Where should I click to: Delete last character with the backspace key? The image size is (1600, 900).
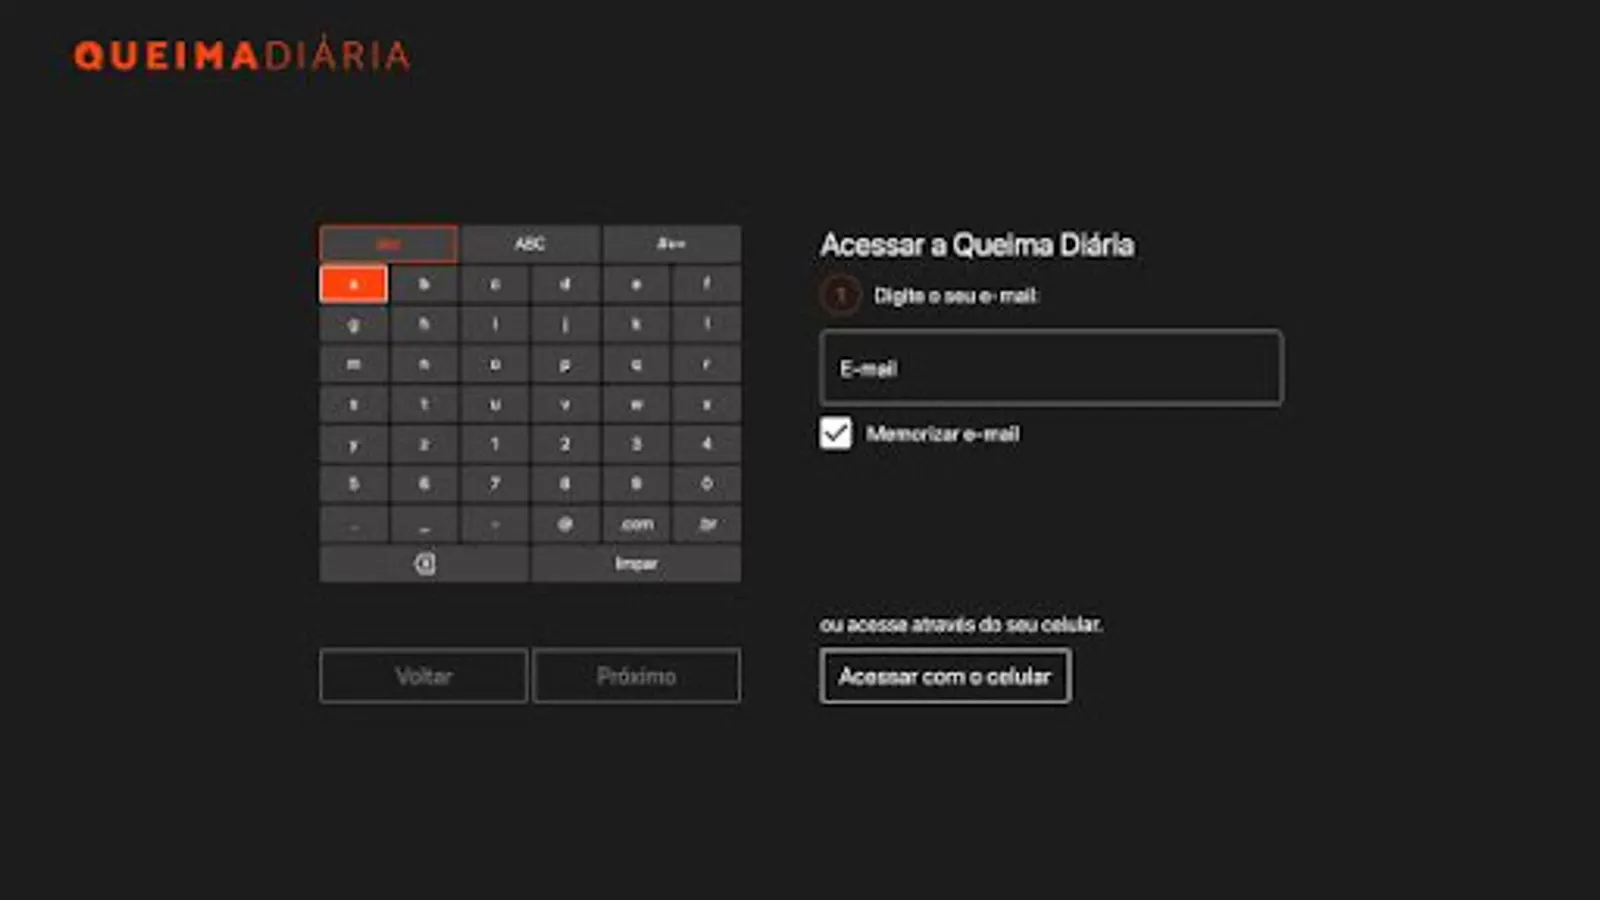coord(424,564)
